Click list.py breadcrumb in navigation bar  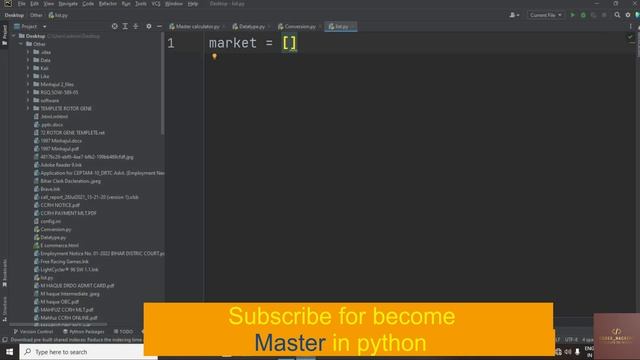pos(58,15)
